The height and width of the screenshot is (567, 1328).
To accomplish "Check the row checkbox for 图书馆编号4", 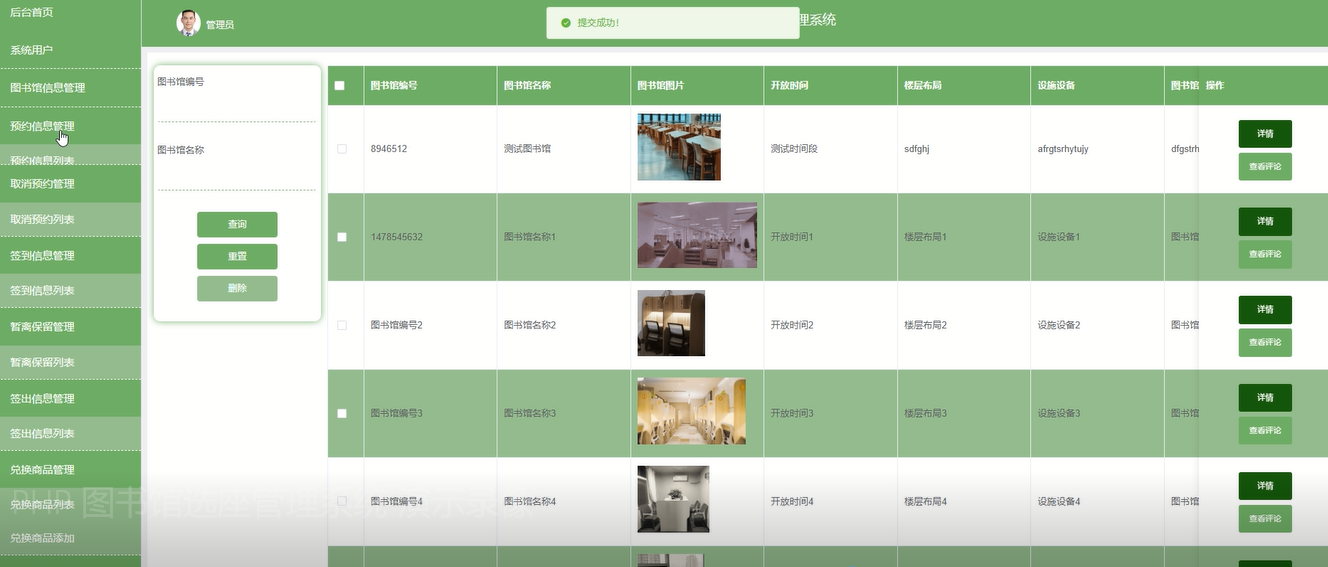I will click(x=342, y=501).
